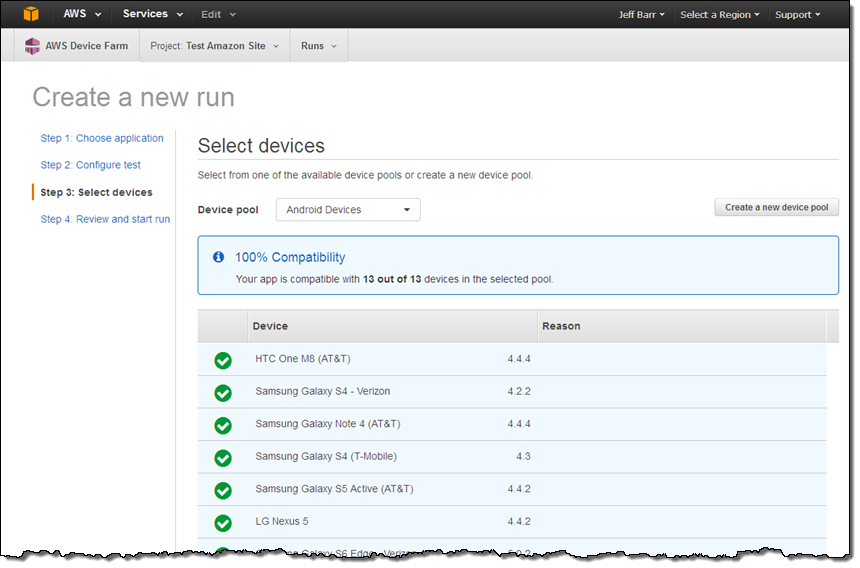Open the Android Devices device pool dropdown
The width and height of the screenshot is (860, 568).
[x=348, y=210]
